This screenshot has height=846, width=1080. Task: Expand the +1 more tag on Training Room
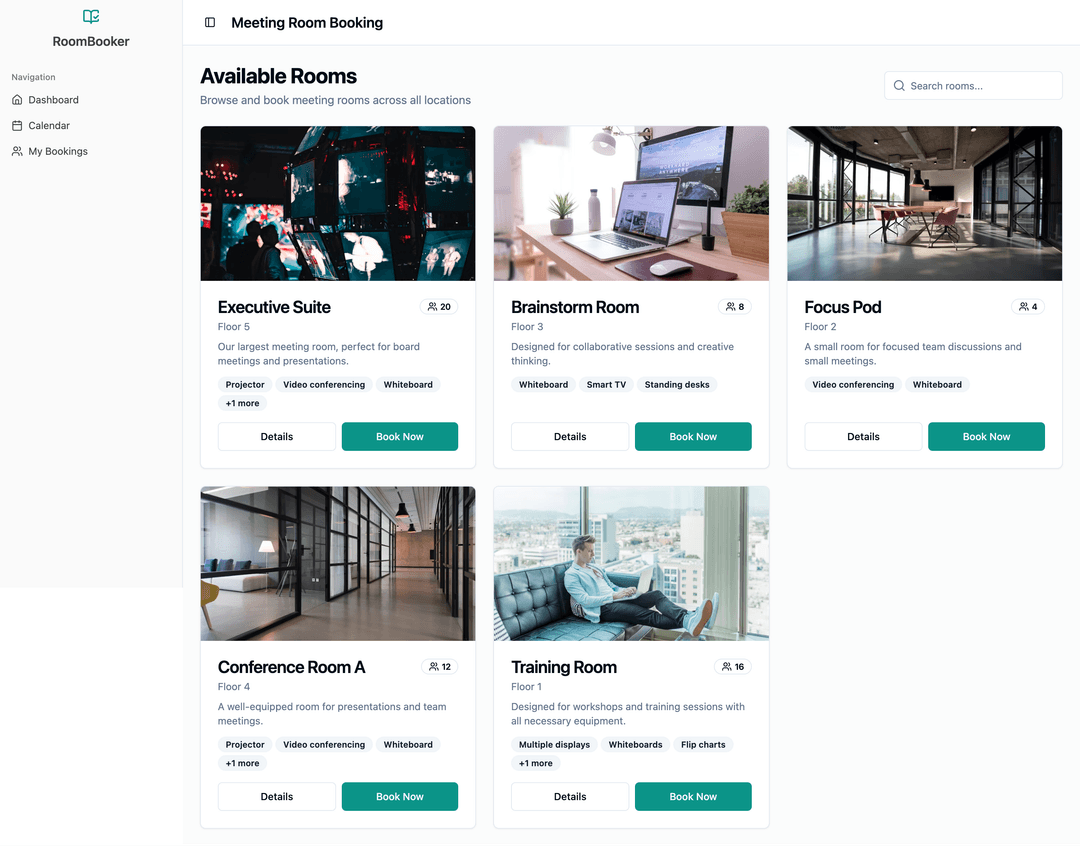point(536,763)
